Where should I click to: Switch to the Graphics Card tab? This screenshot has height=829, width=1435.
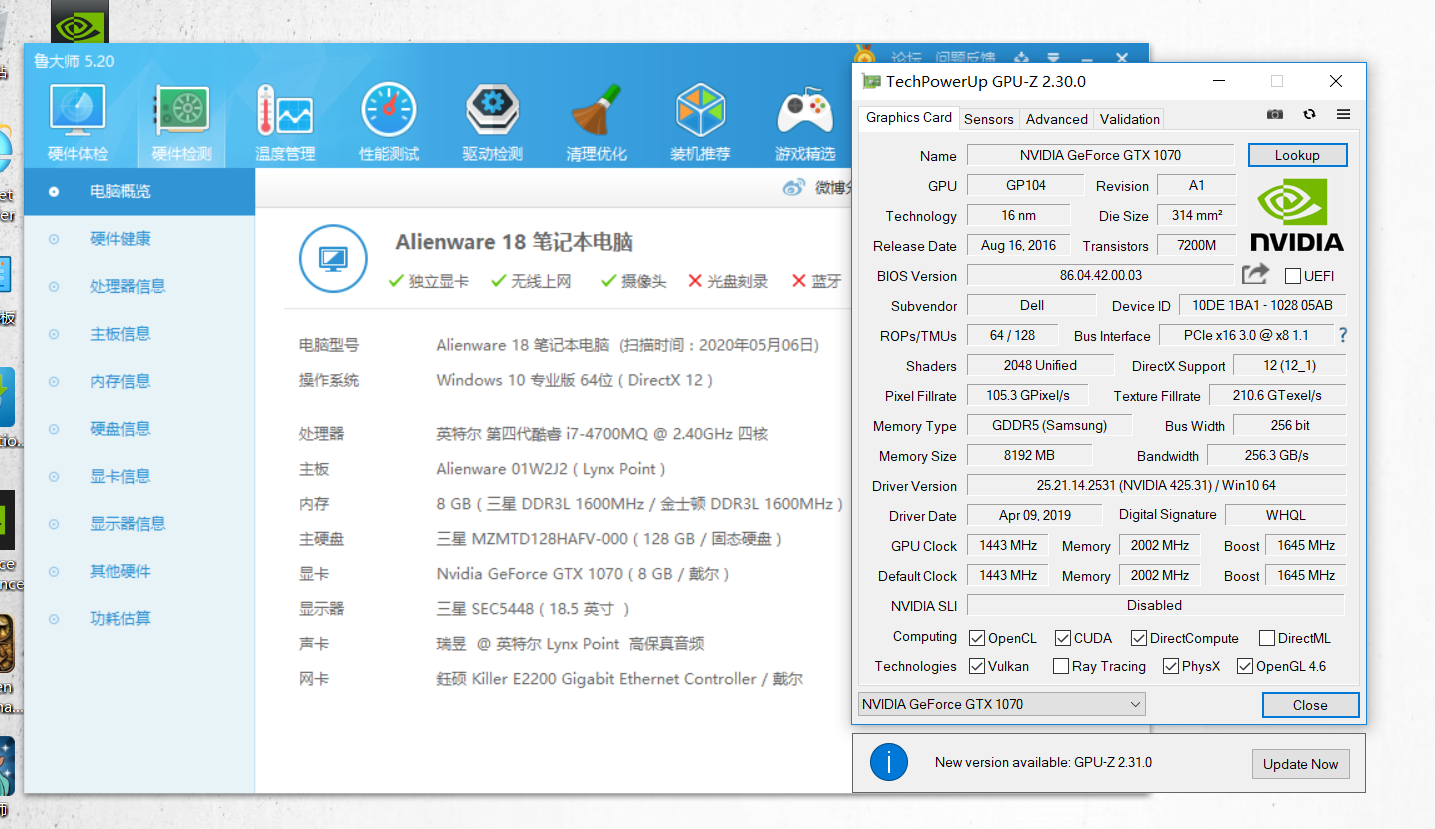(909, 117)
